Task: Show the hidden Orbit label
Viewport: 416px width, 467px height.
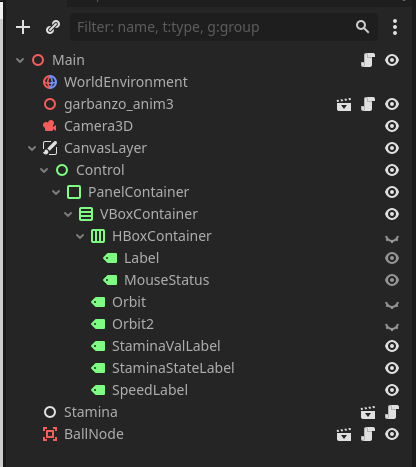Action: coord(392,304)
